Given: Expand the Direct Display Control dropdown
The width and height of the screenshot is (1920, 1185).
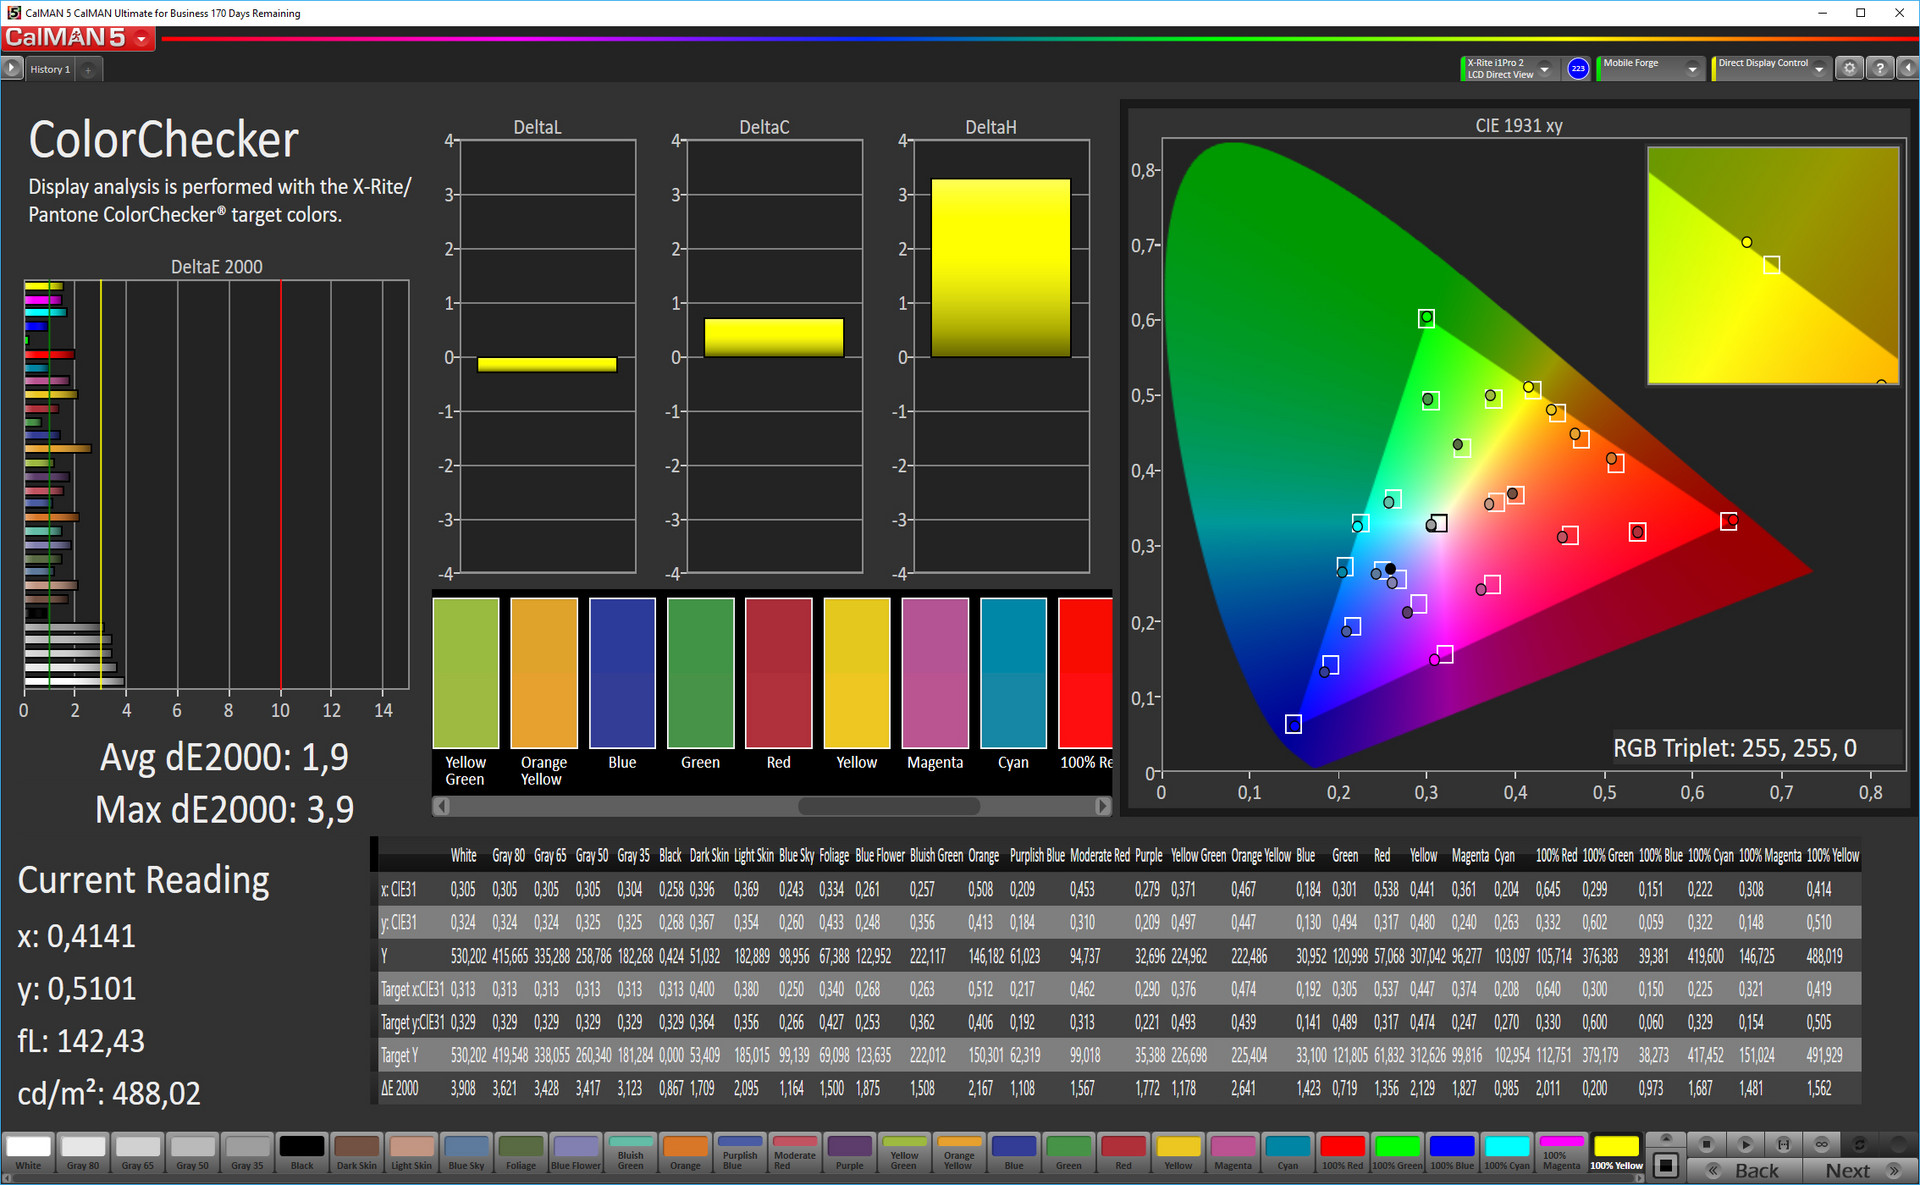Looking at the screenshot, I should [x=1819, y=69].
